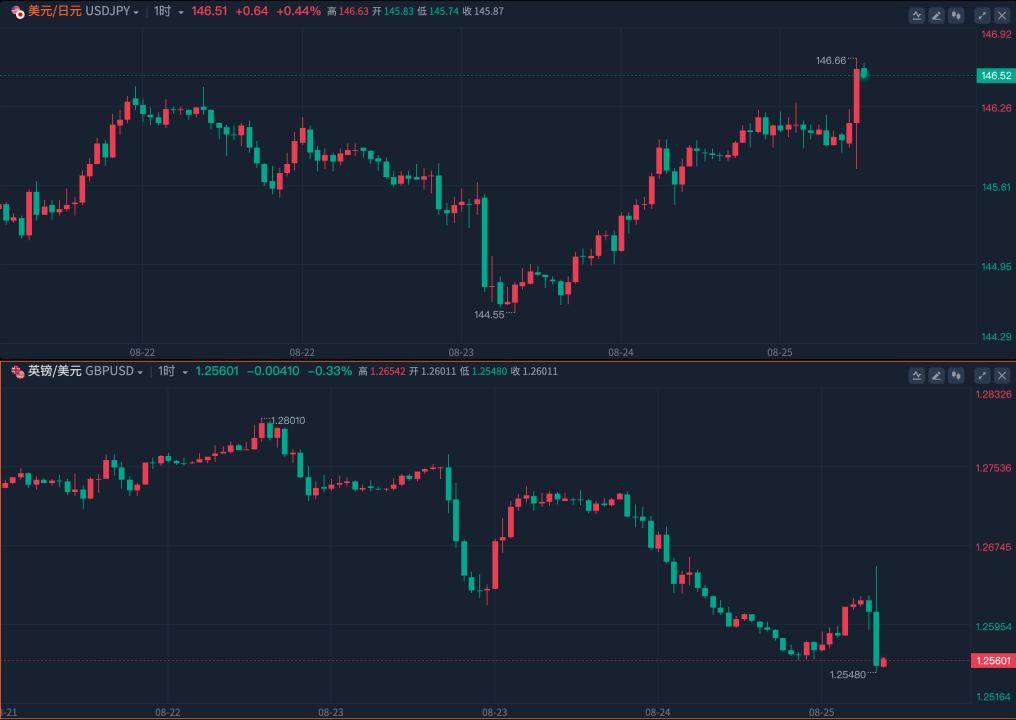This screenshot has height=720, width=1016.
Task: Expand USDJPY chart to fullscreen
Action: (x=982, y=15)
